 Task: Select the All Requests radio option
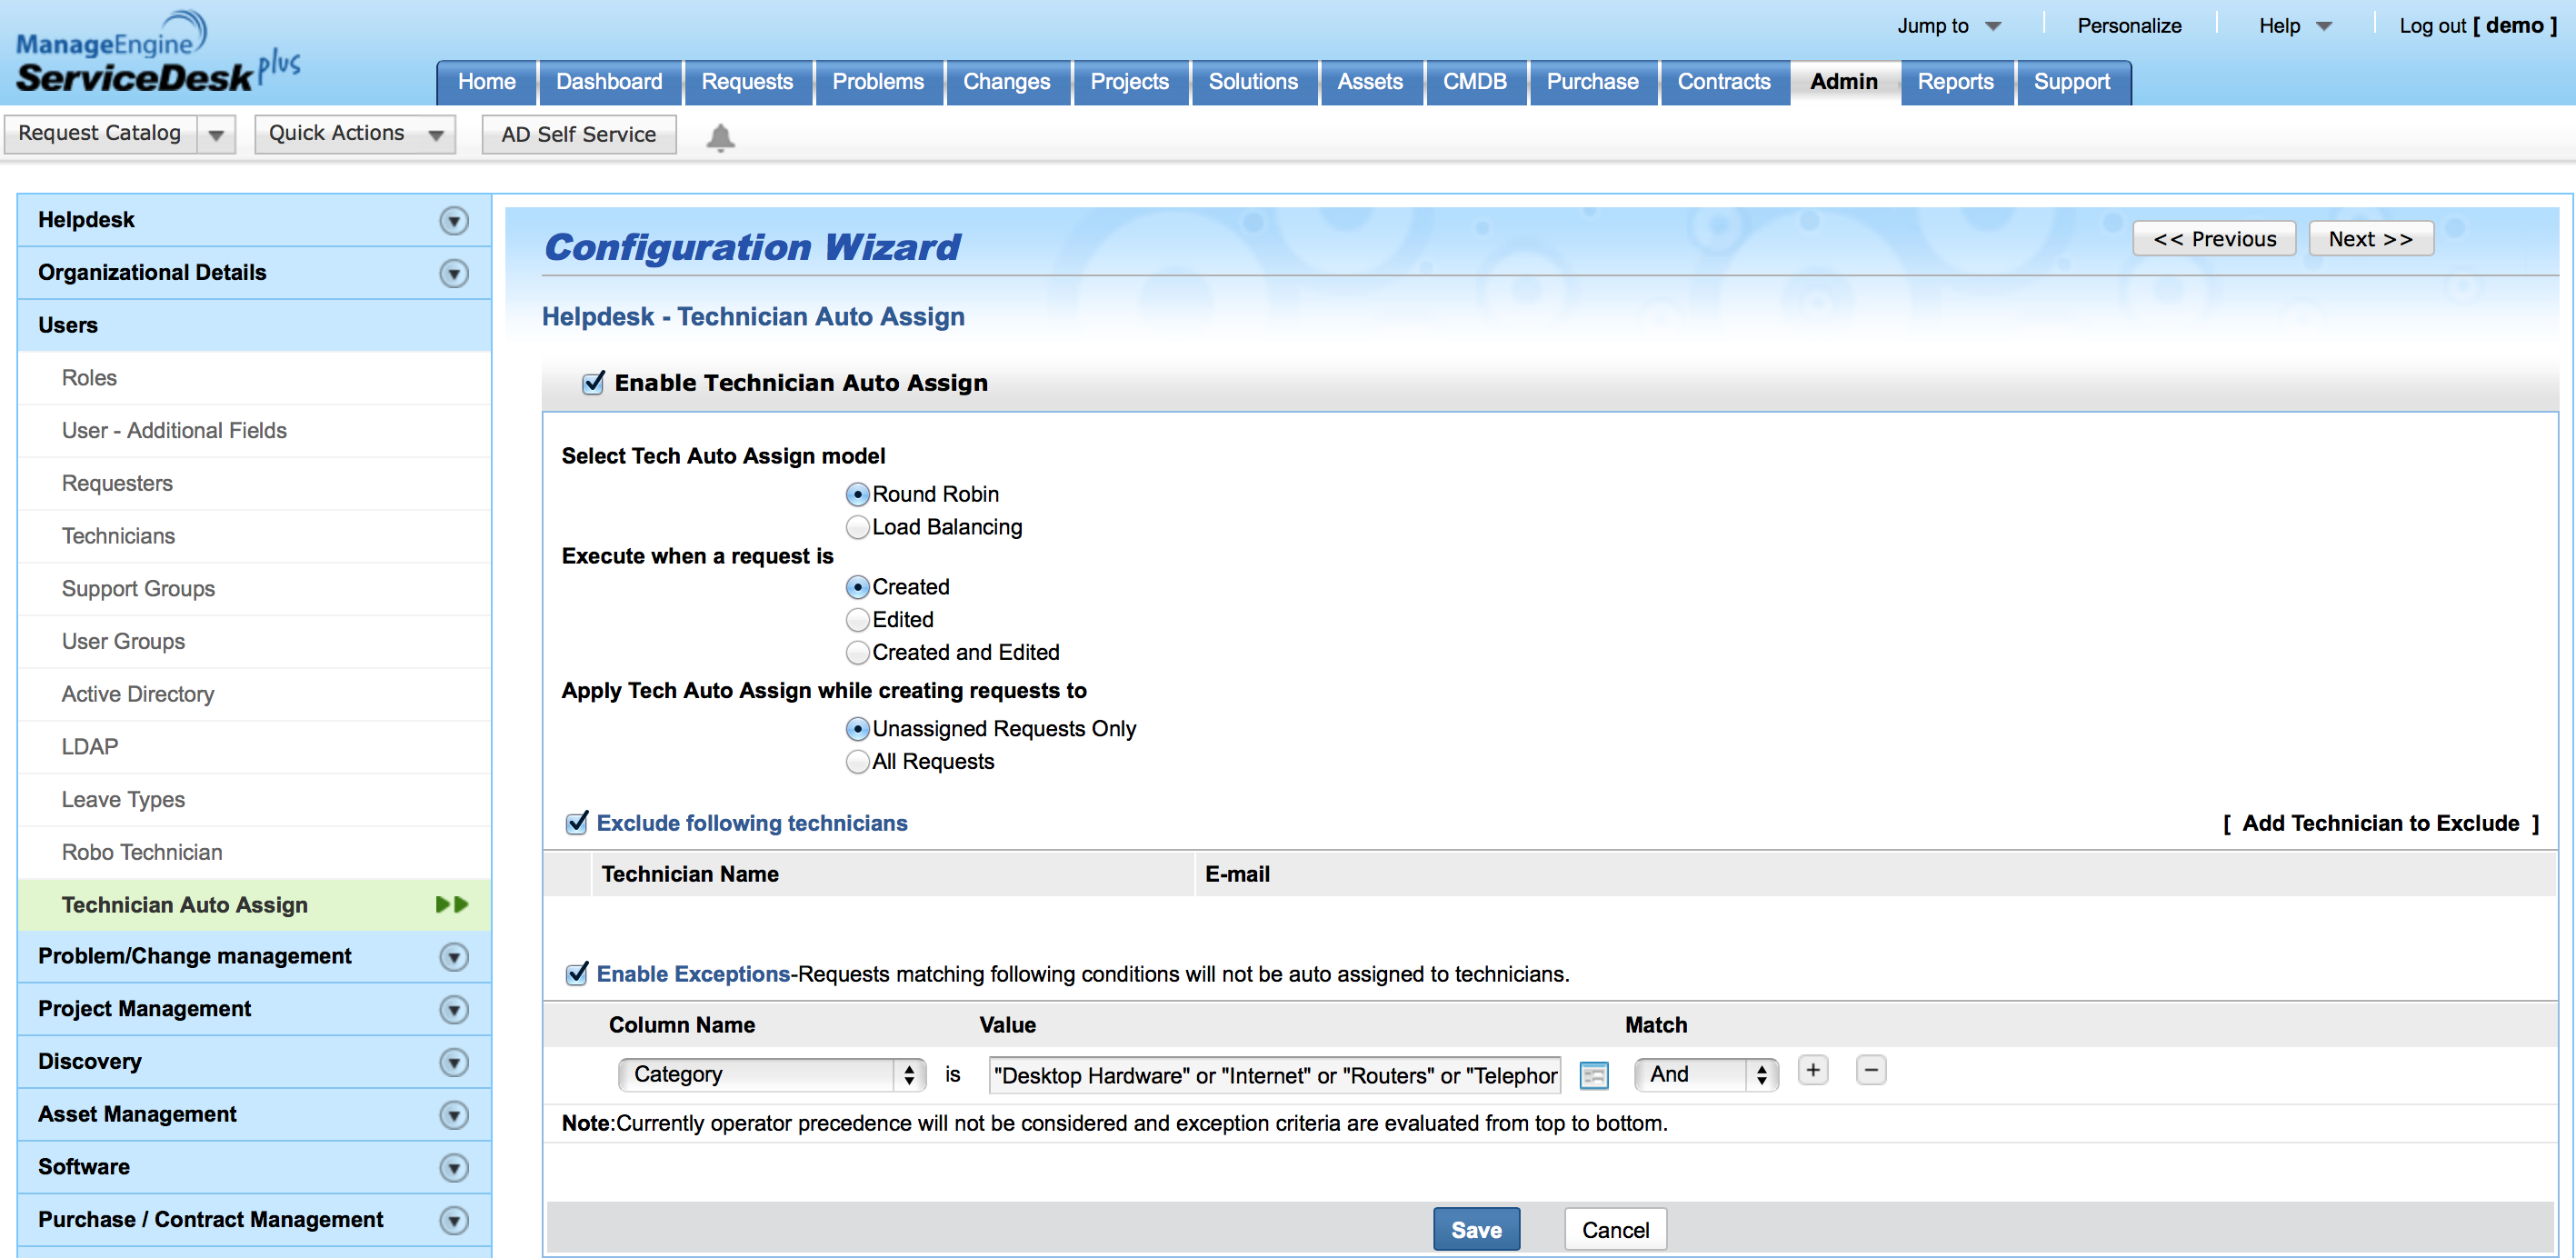point(857,762)
